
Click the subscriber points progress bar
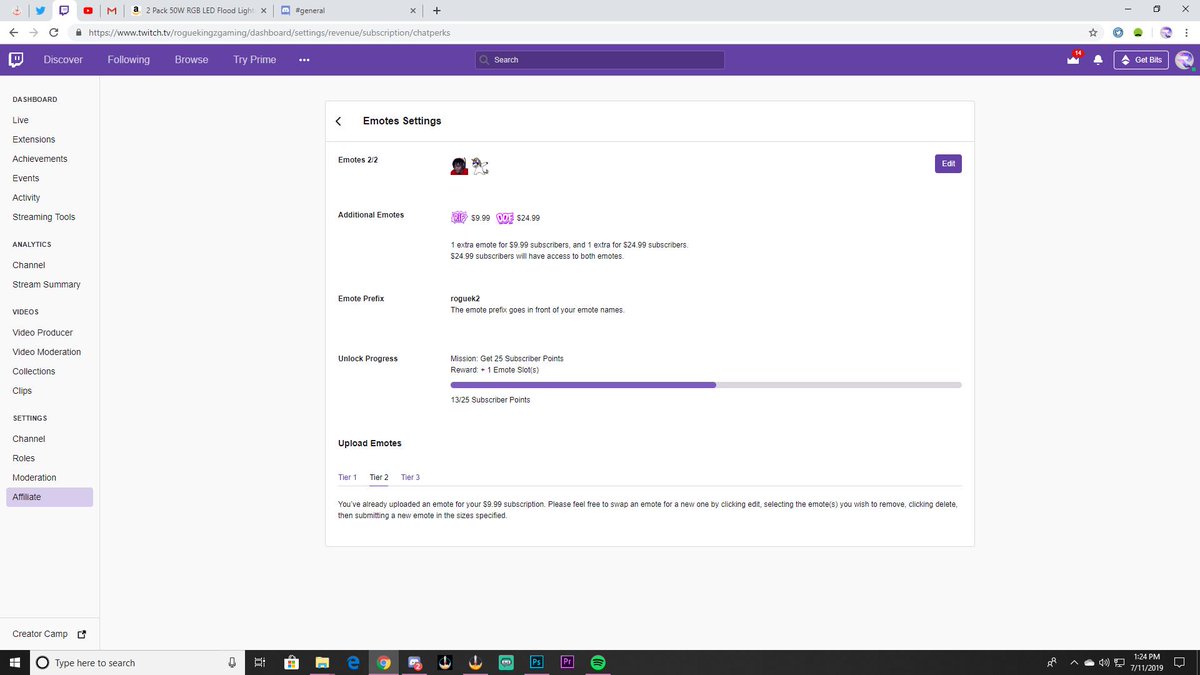click(x=706, y=384)
